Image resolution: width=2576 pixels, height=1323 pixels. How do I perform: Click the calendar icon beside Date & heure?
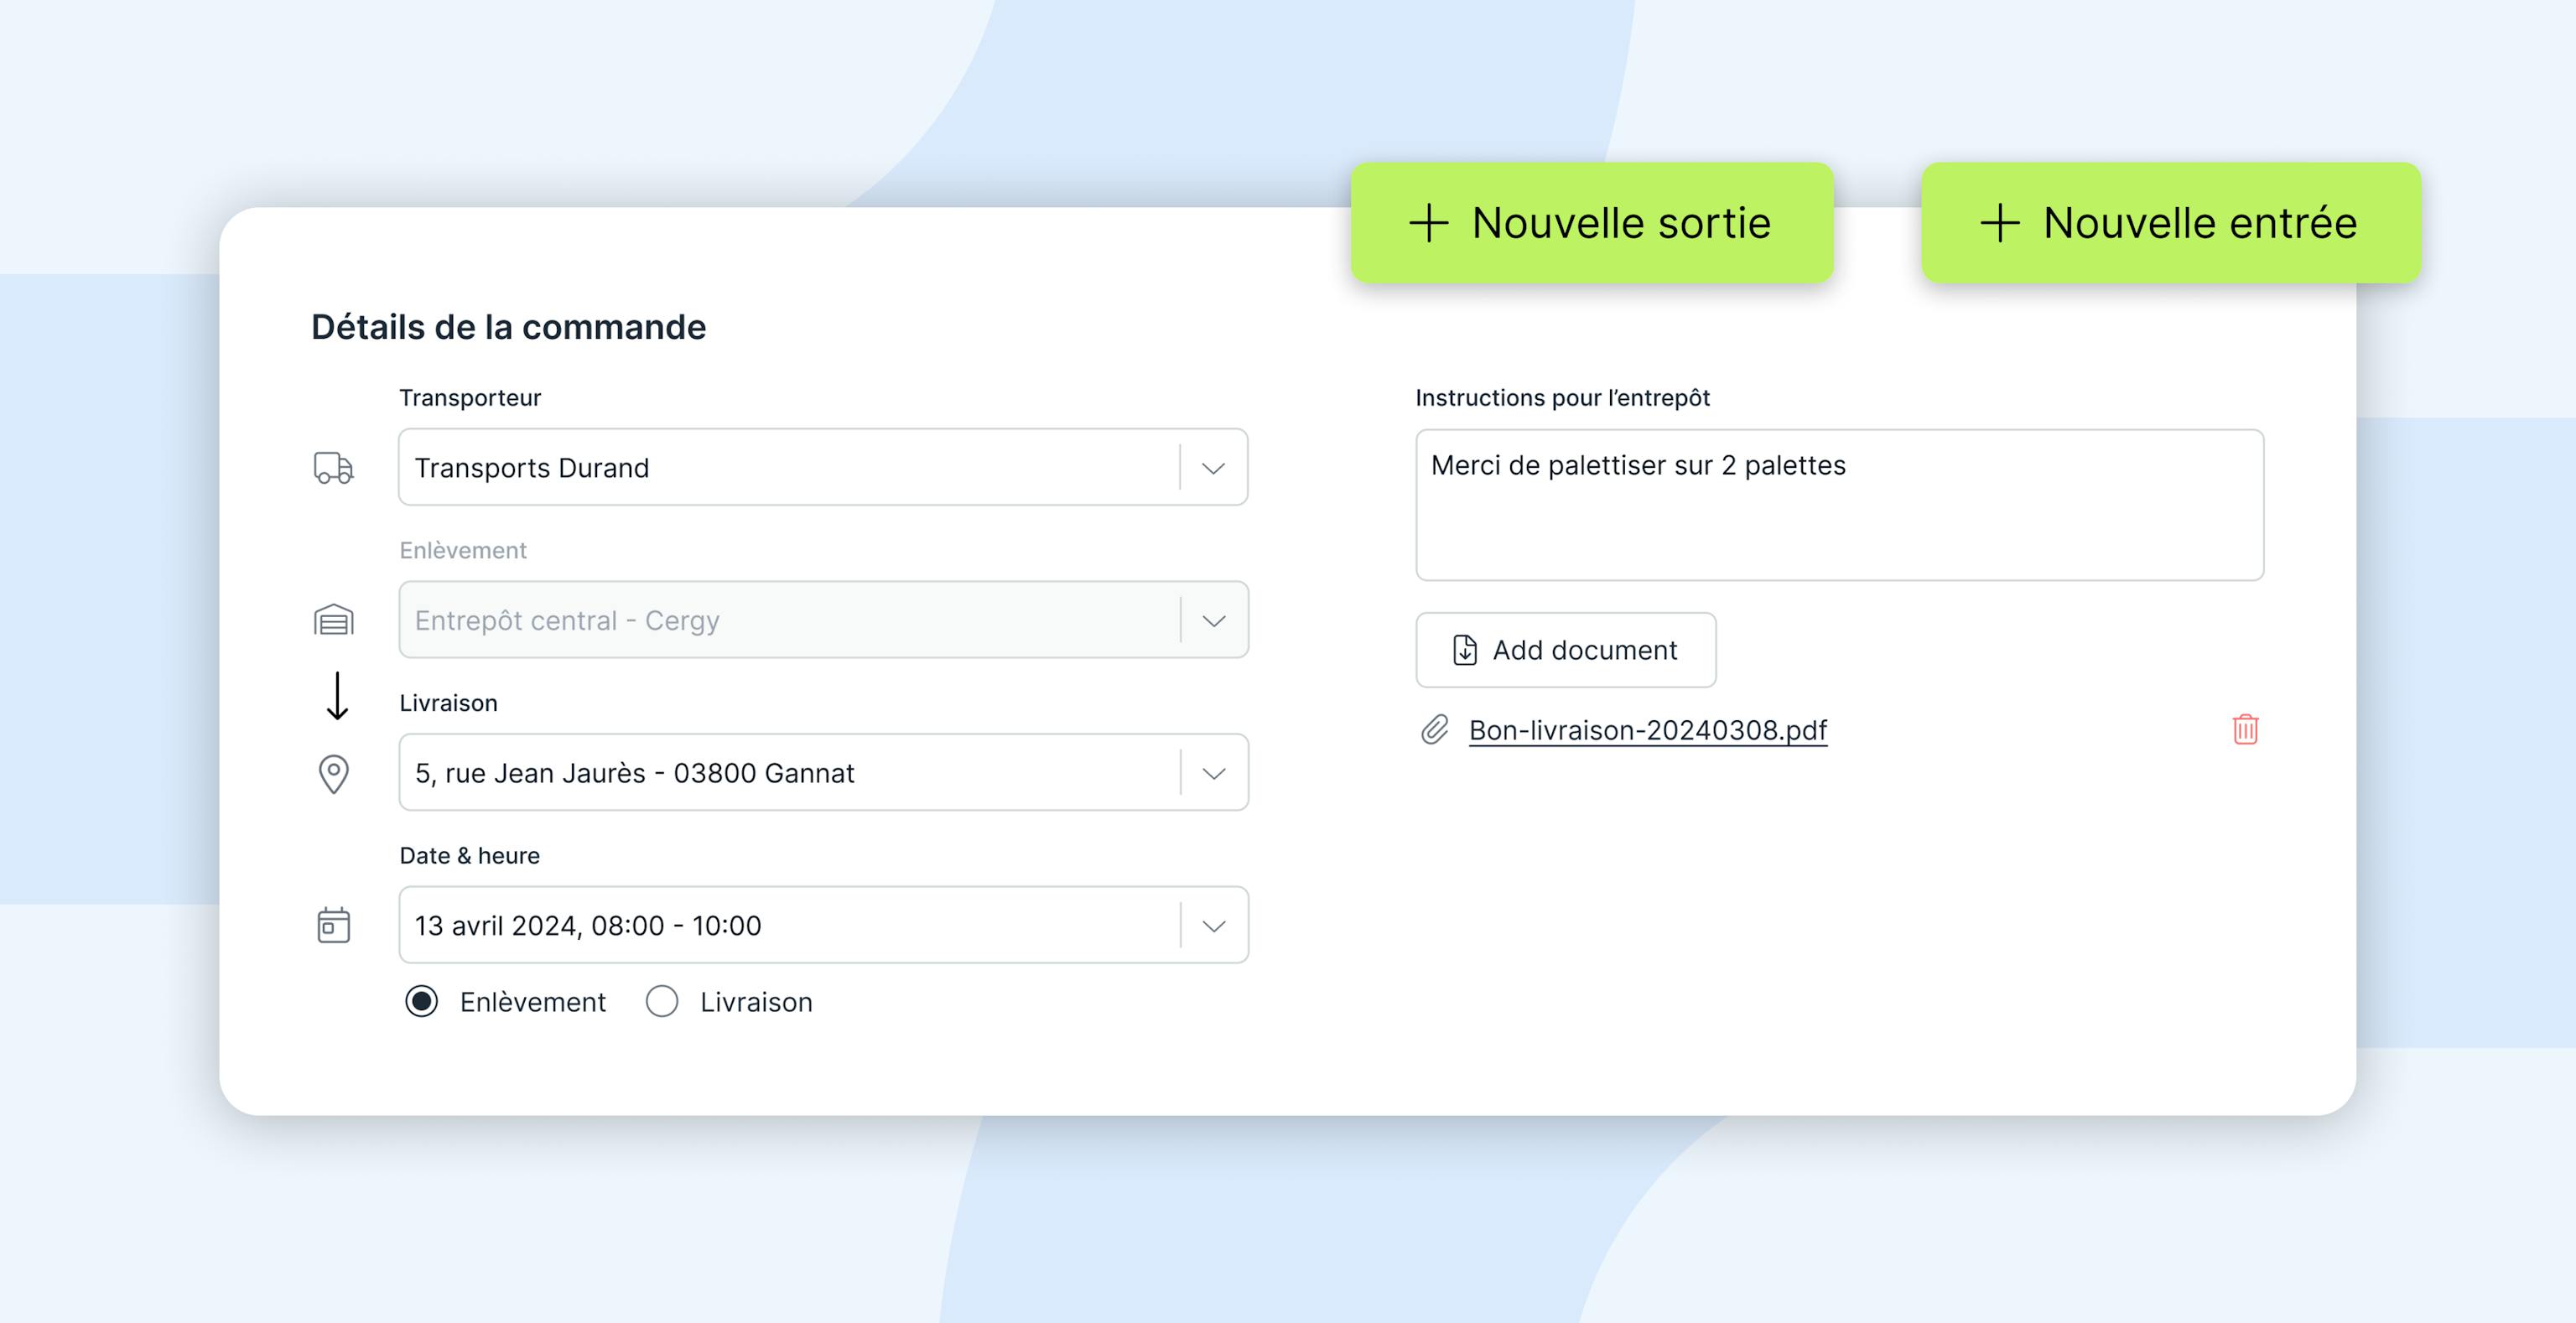[x=333, y=925]
